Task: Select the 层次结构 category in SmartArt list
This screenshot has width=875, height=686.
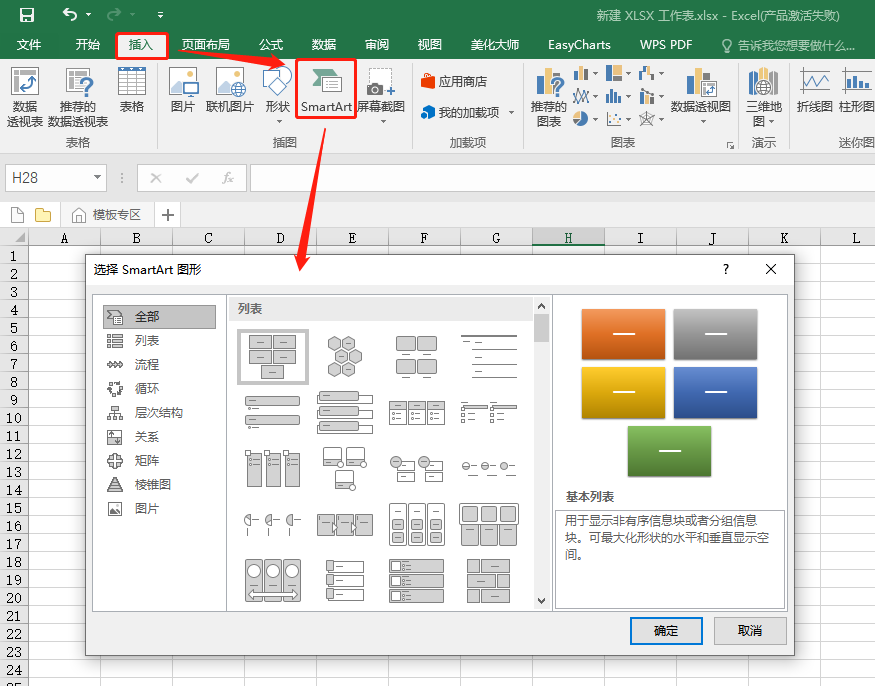Action: pos(159,412)
